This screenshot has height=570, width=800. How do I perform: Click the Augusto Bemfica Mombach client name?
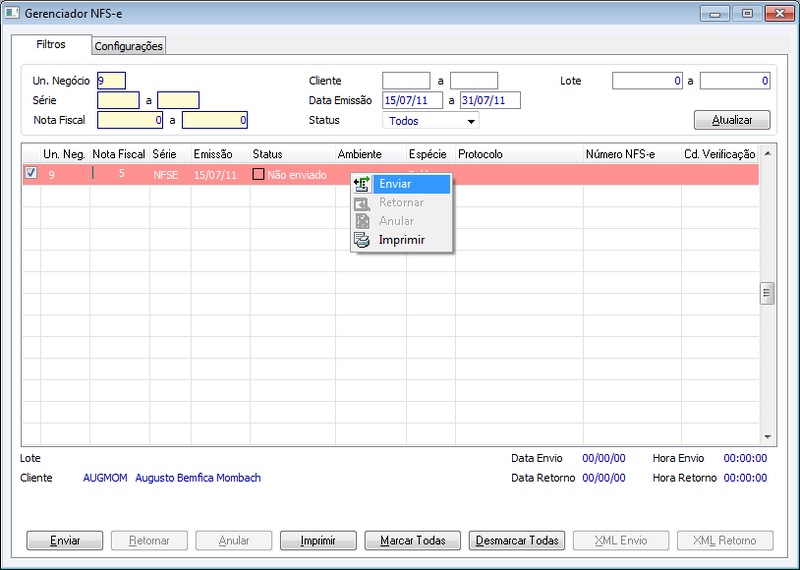[x=198, y=478]
